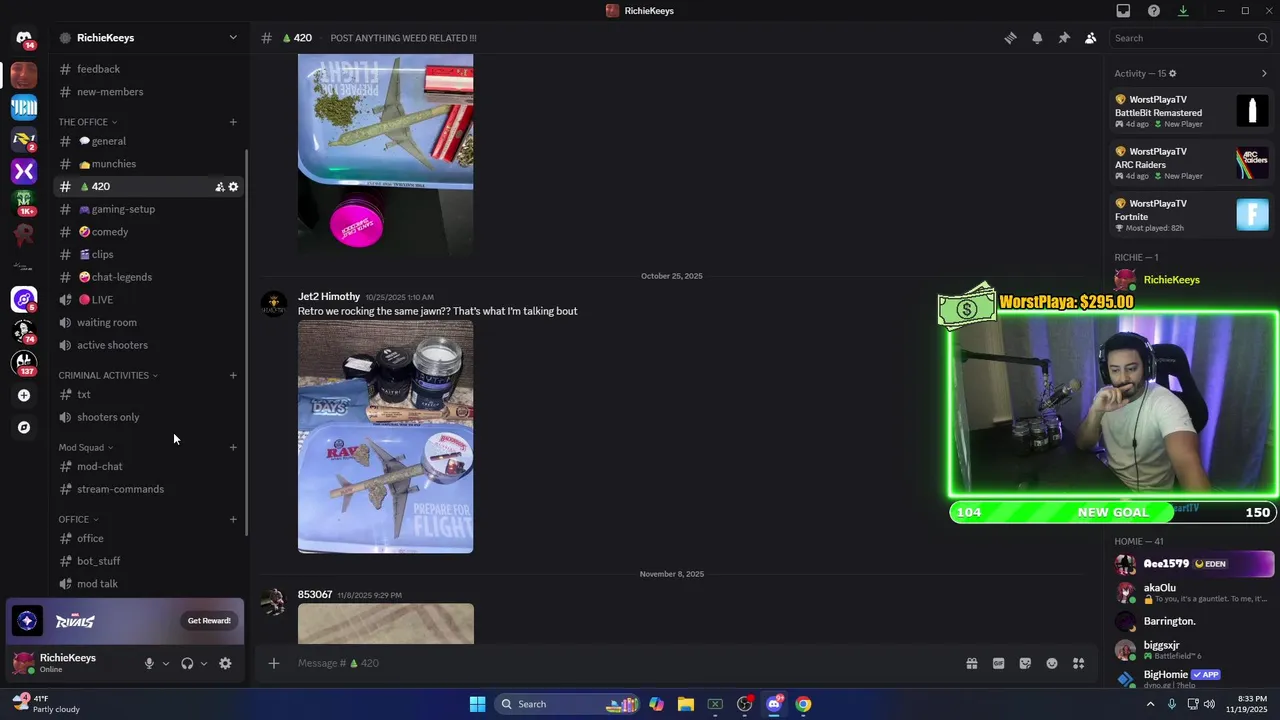Collapse the OFFICE category at bottom
The height and width of the screenshot is (720, 1280).
pyautogui.click(x=79, y=519)
